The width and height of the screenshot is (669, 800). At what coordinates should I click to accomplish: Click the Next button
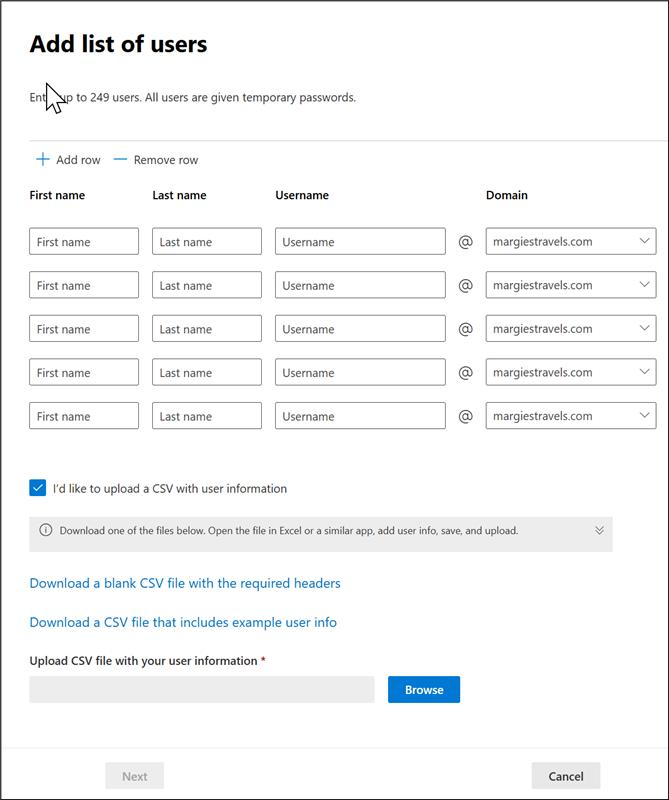[x=135, y=776]
